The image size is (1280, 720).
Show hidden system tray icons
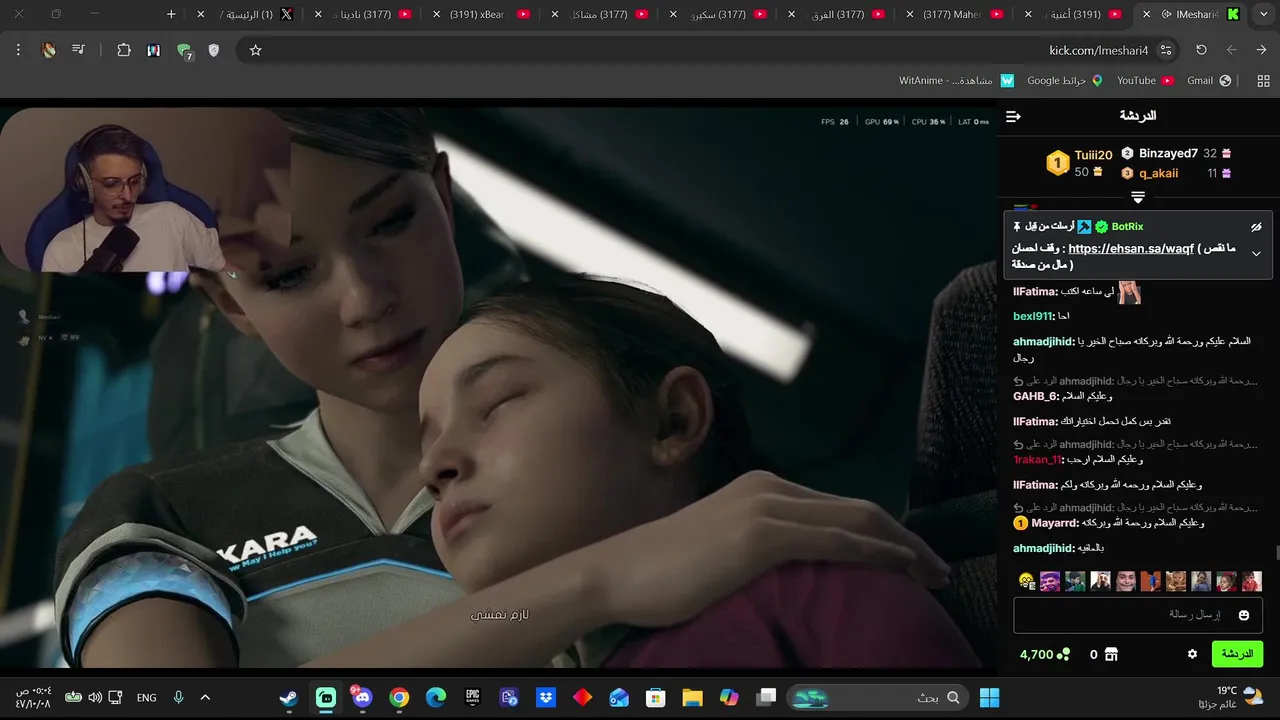205,697
